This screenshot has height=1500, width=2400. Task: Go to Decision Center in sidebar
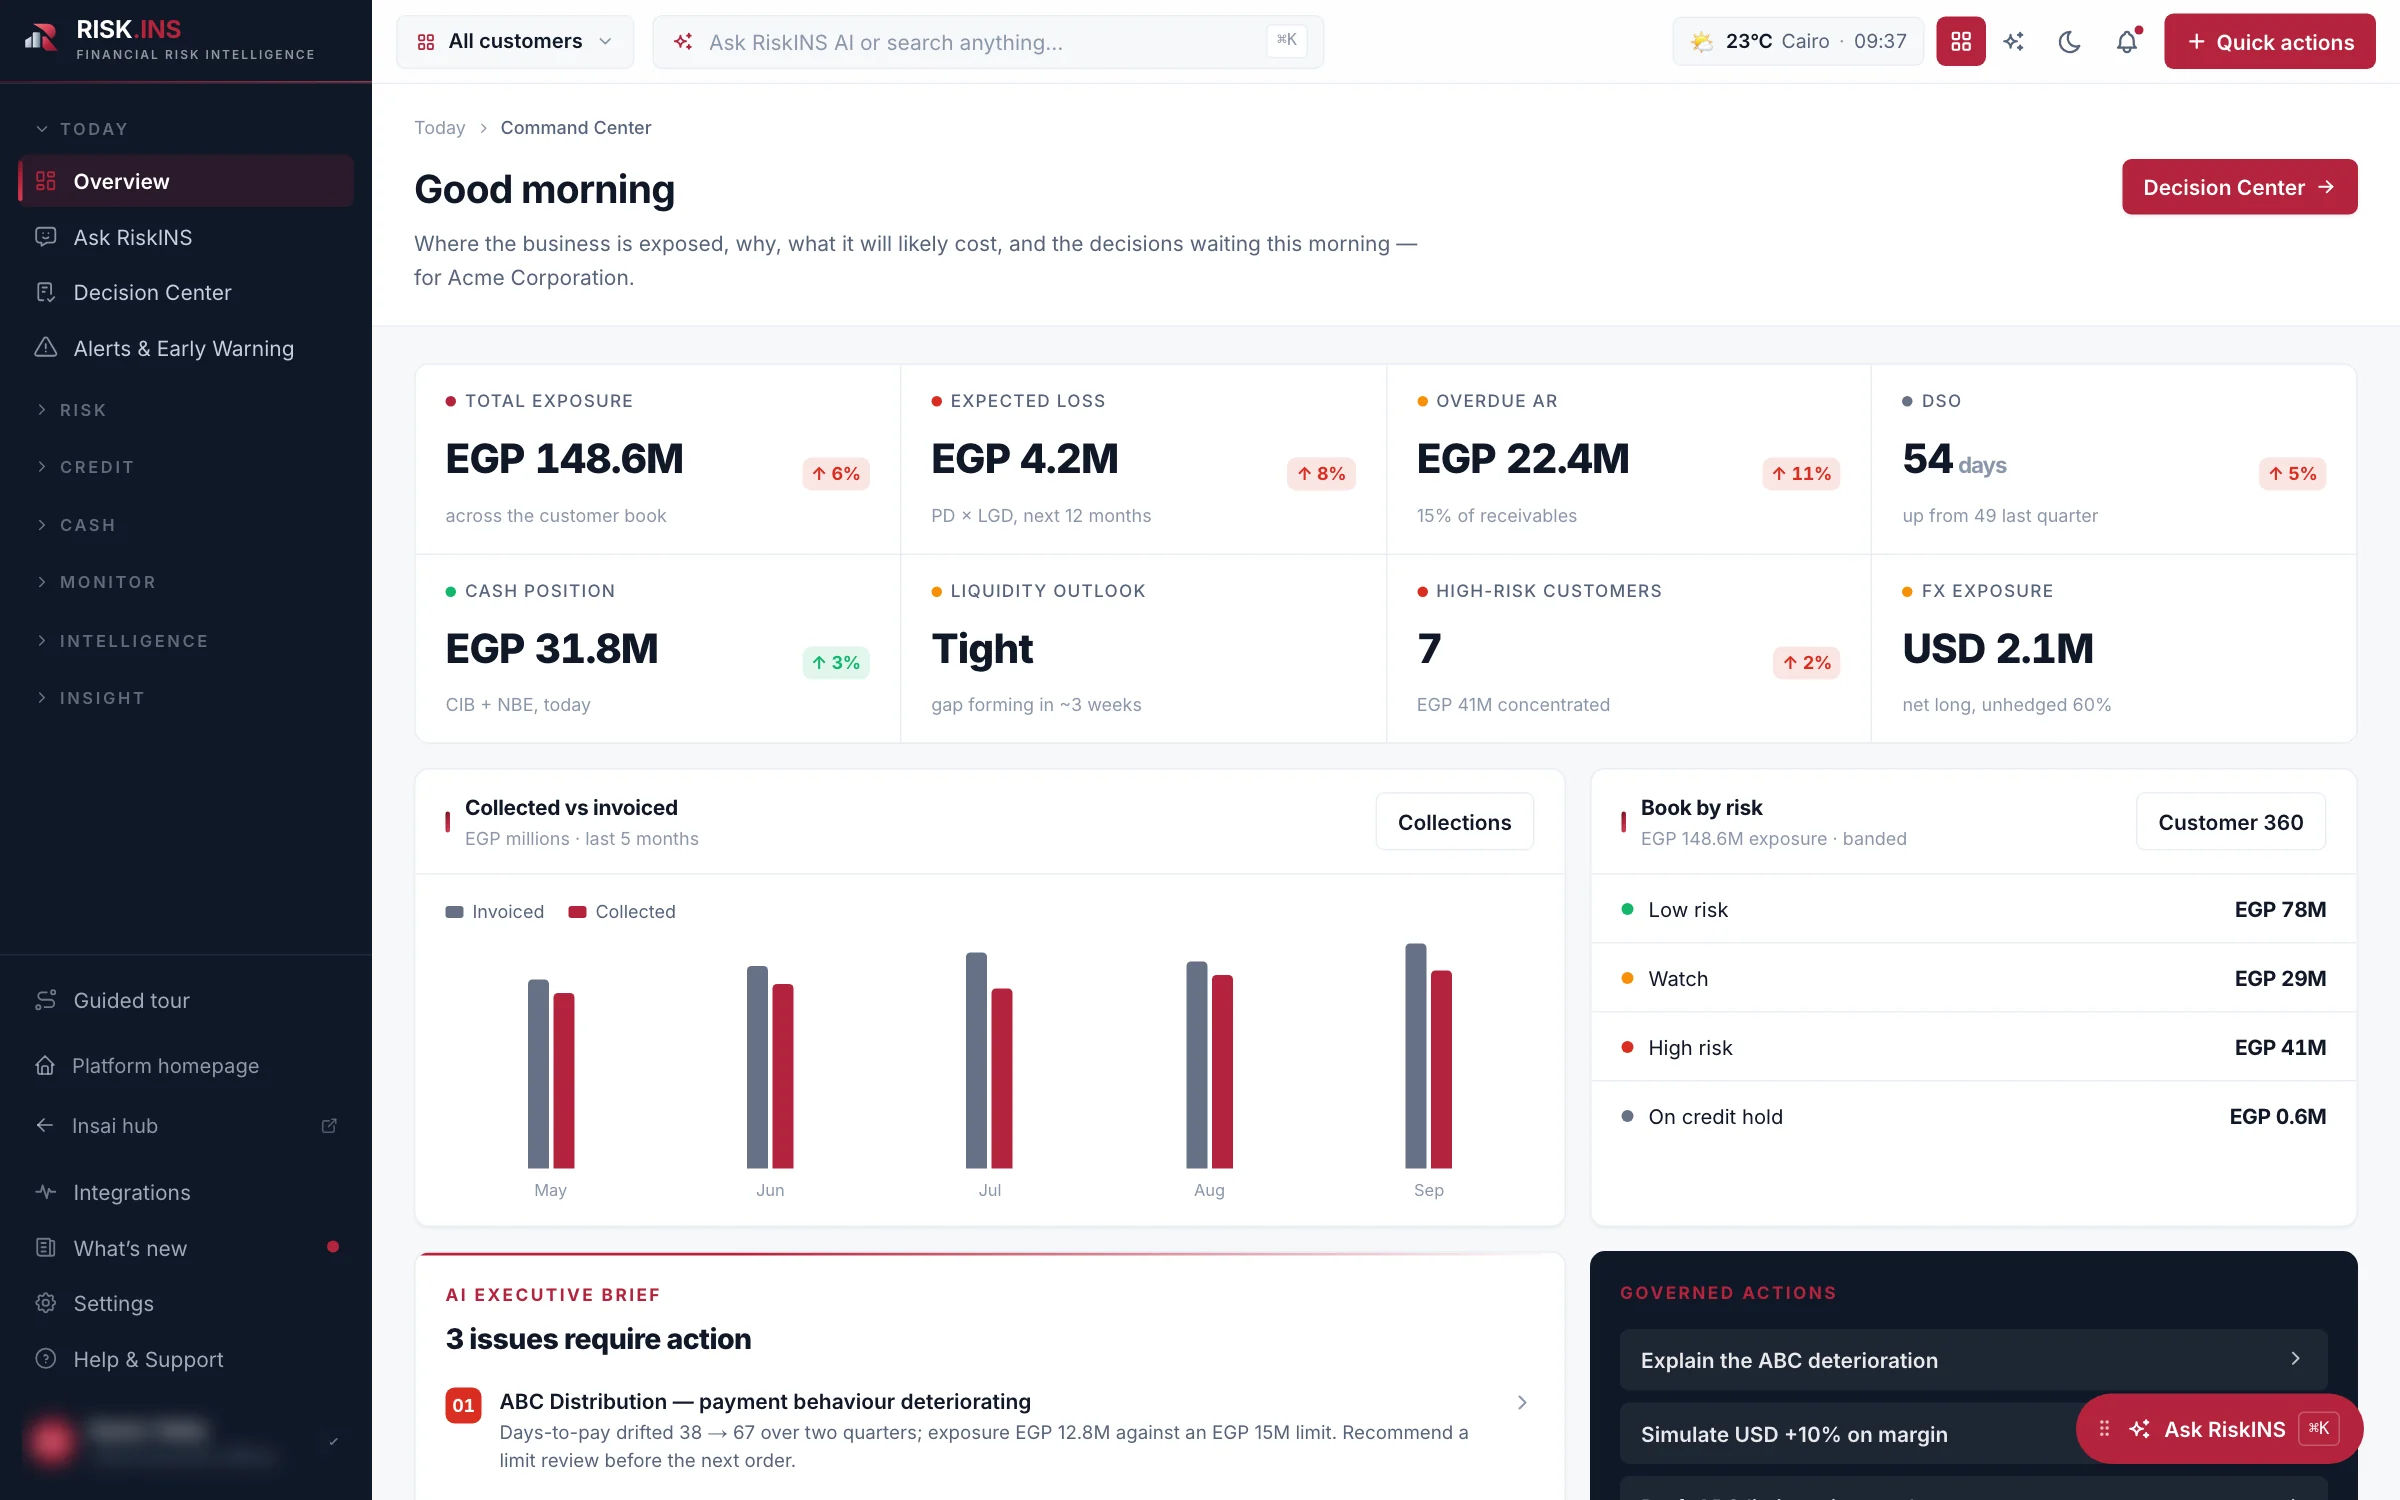point(186,292)
